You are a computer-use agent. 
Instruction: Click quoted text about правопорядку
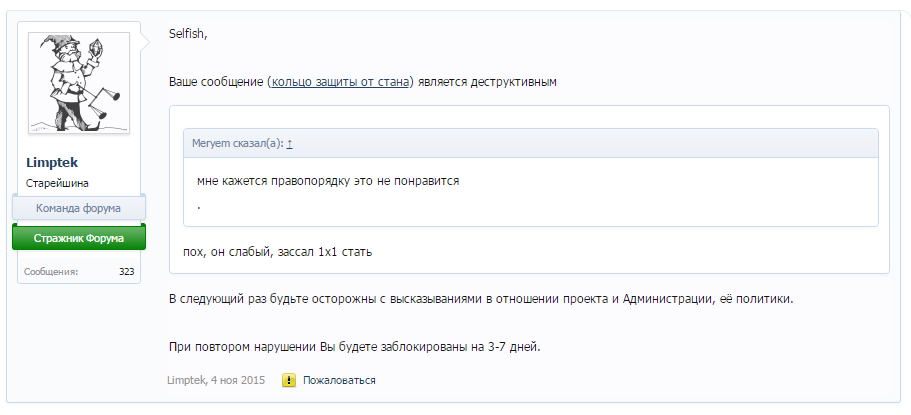pyautogui.click(x=328, y=181)
